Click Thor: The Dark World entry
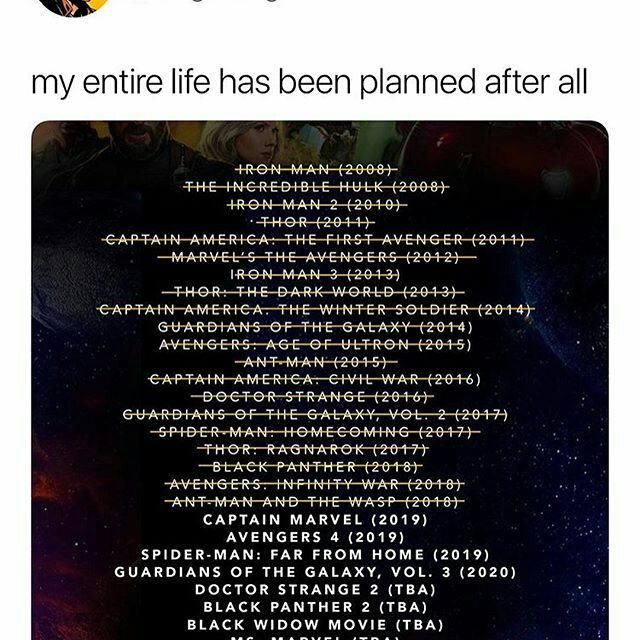The height and width of the screenshot is (640, 640). (313, 292)
